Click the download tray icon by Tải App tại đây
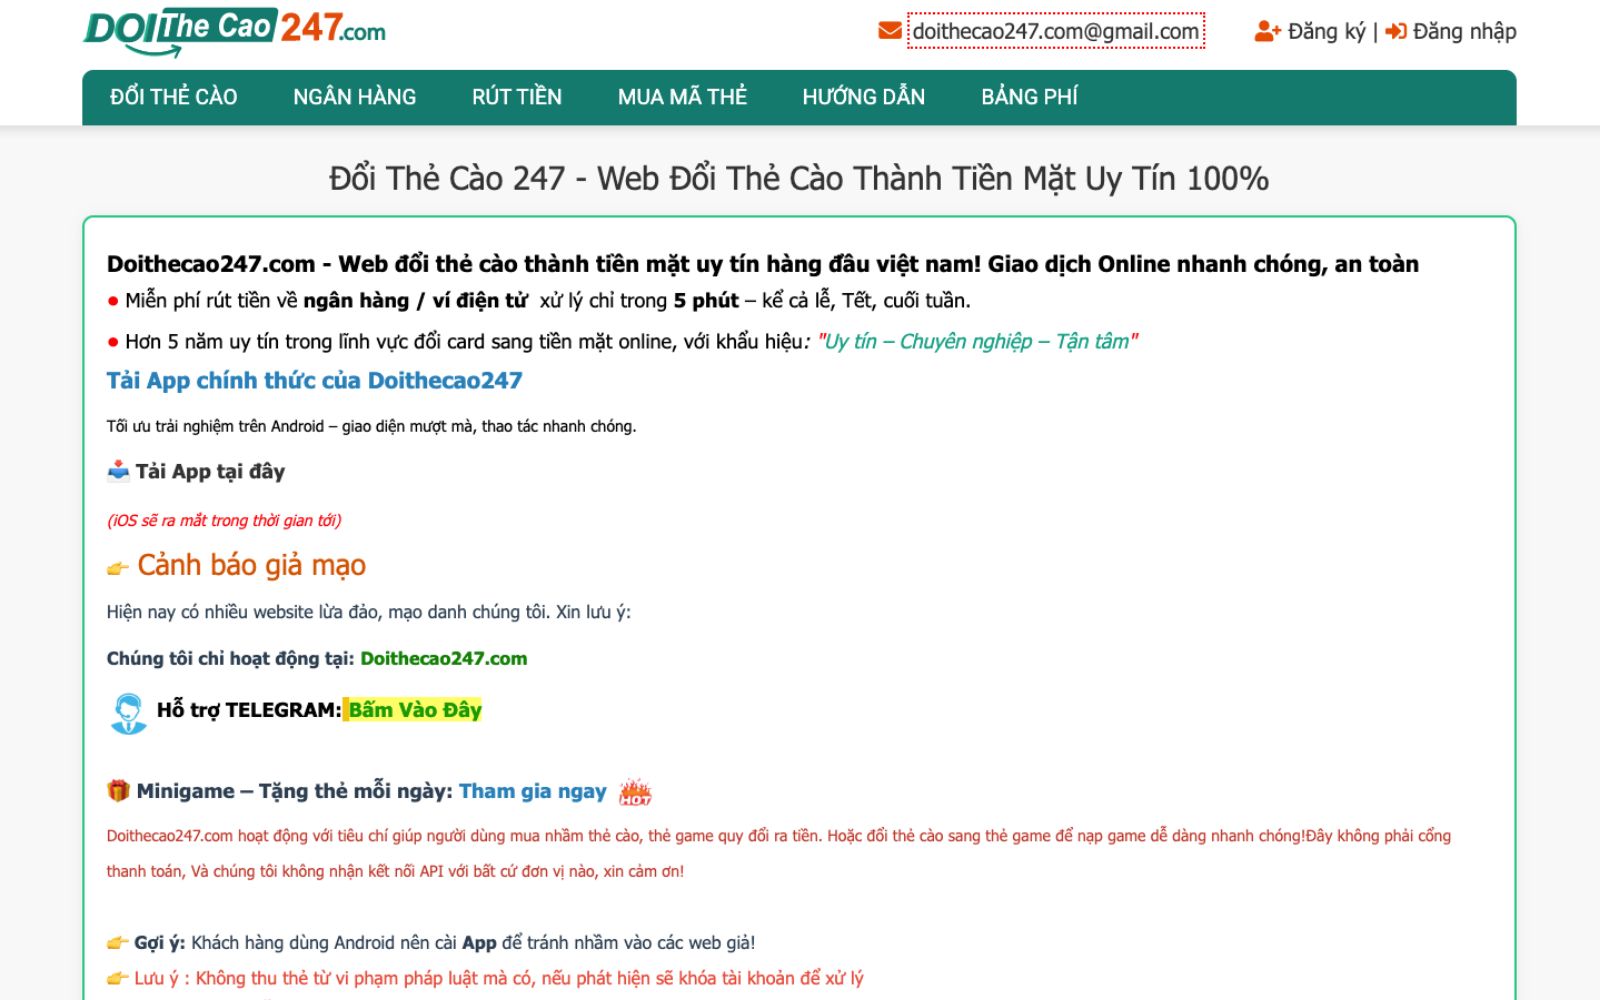Screen dimensions: 1600x1000 [x=118, y=470]
